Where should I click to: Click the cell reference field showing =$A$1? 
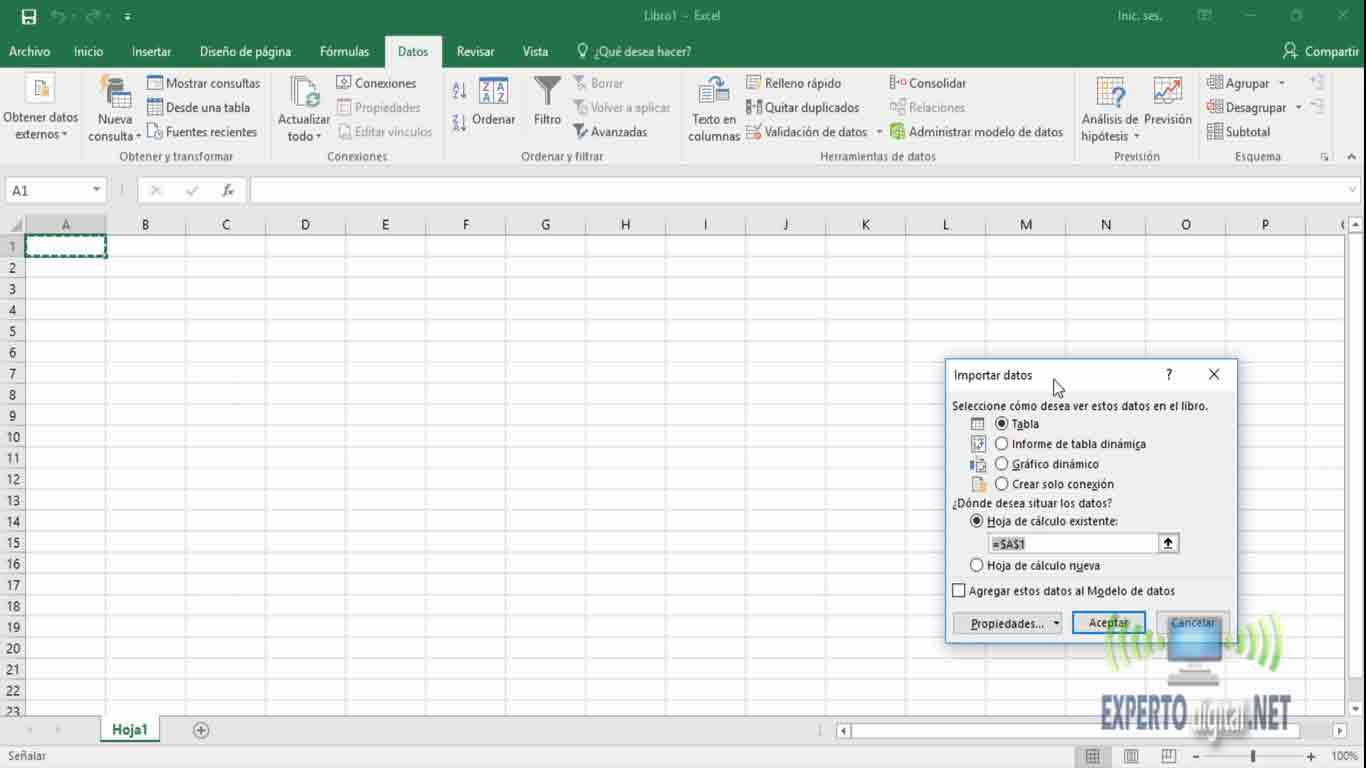1072,543
